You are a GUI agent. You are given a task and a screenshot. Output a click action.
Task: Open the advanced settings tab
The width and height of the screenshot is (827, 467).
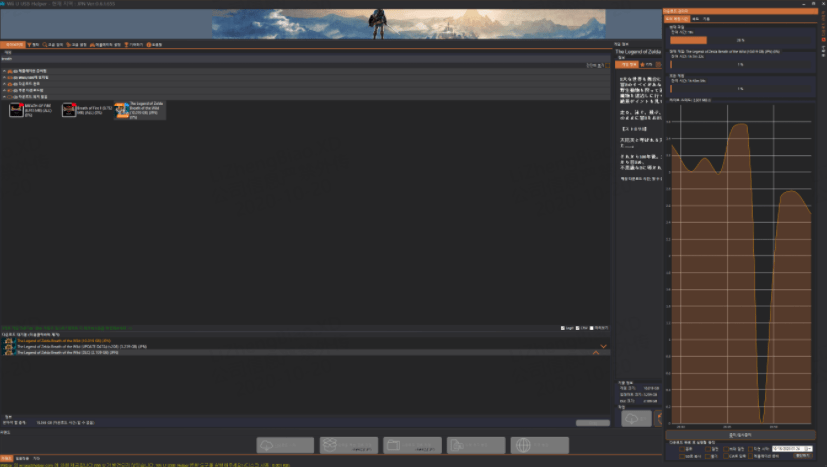(75, 44)
